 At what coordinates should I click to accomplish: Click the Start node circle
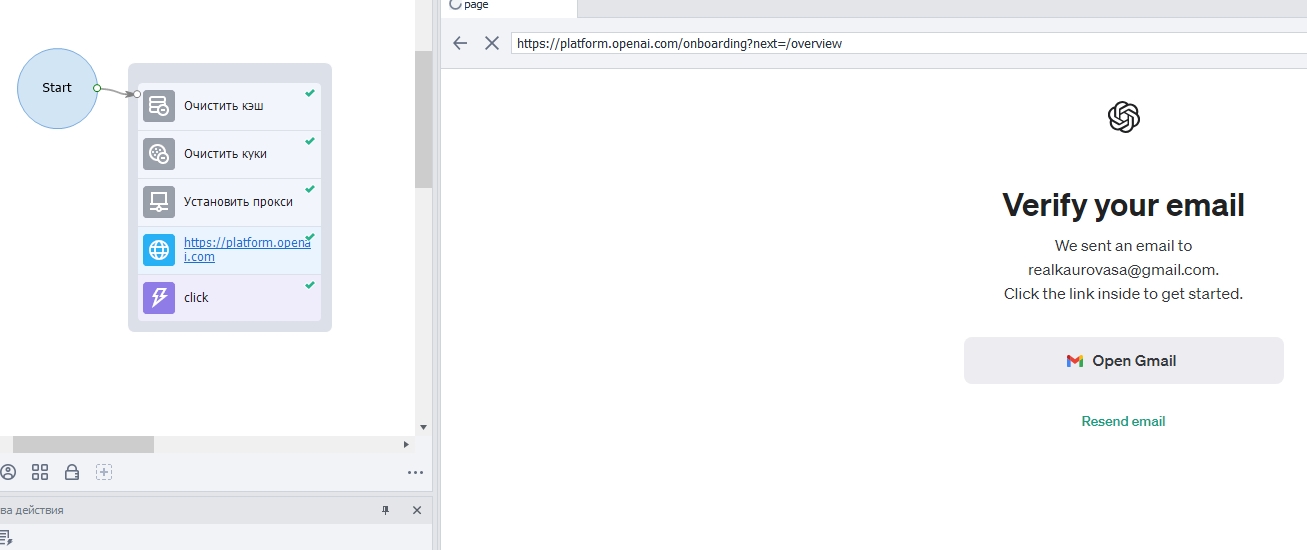click(x=57, y=88)
